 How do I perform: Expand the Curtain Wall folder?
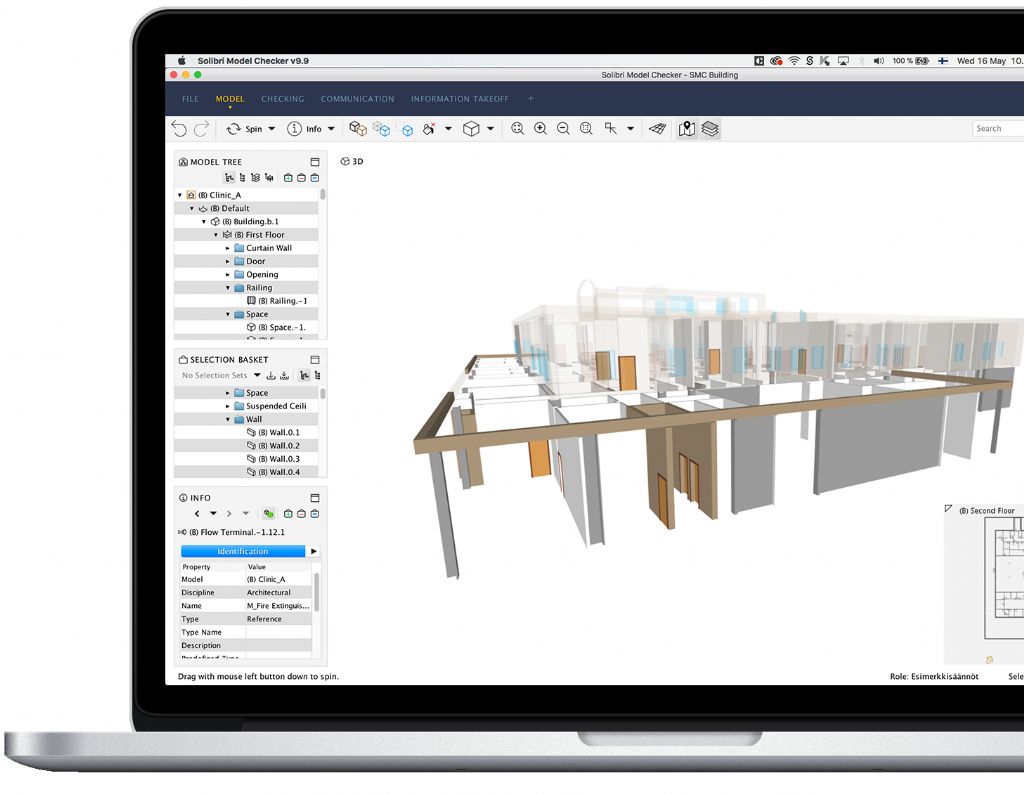pyautogui.click(x=228, y=248)
